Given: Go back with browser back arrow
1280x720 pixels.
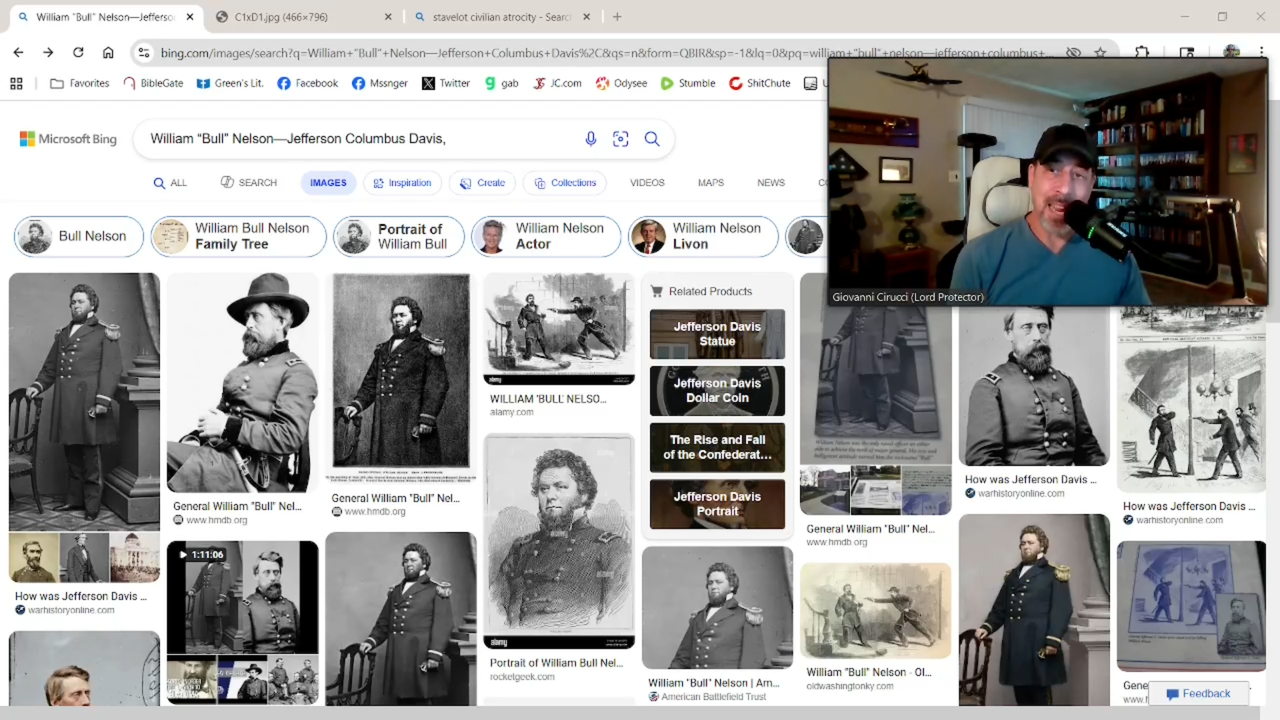Looking at the screenshot, I should pos(18,52).
